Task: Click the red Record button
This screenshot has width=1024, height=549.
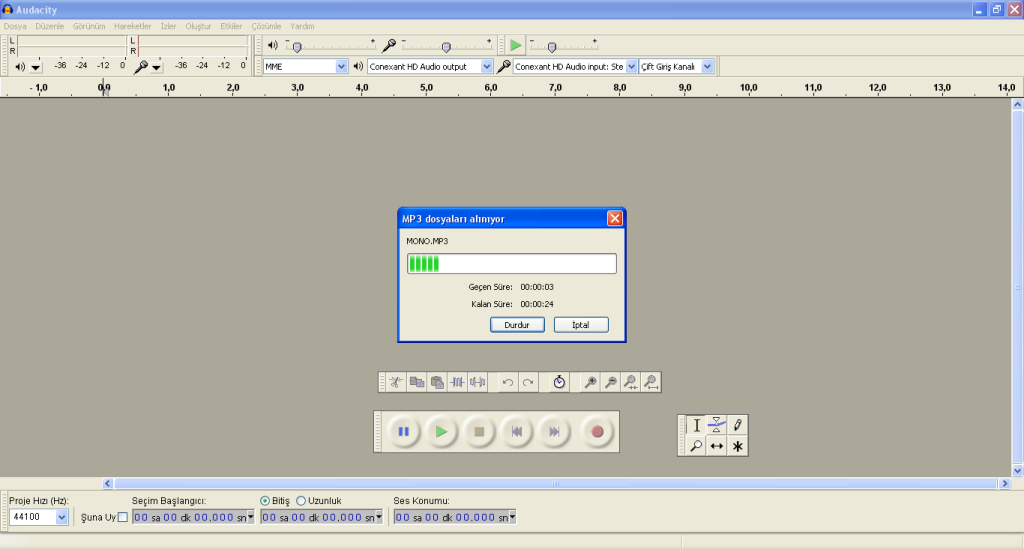Action: (x=597, y=431)
